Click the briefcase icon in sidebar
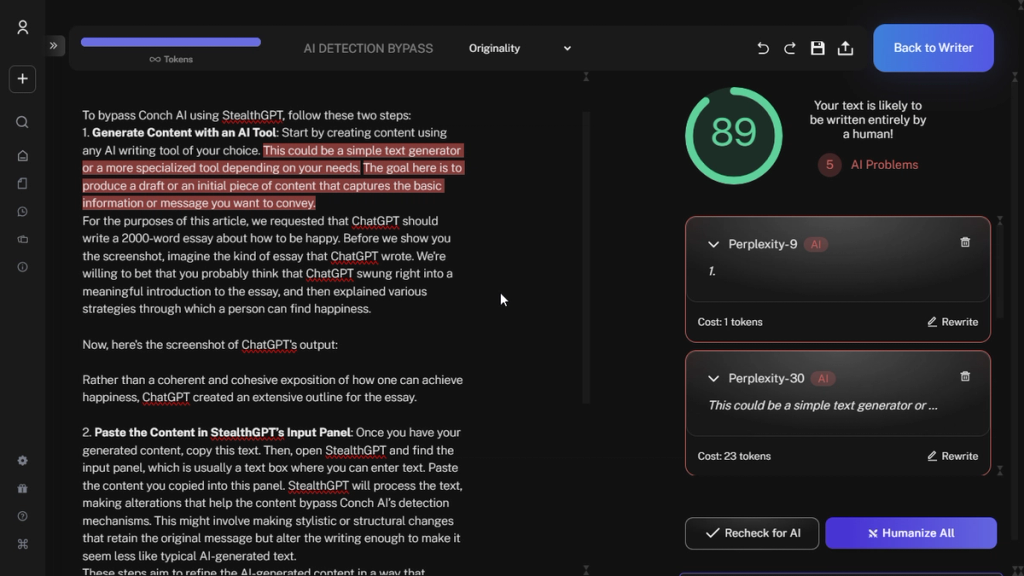The image size is (1024, 576). click(x=22, y=240)
